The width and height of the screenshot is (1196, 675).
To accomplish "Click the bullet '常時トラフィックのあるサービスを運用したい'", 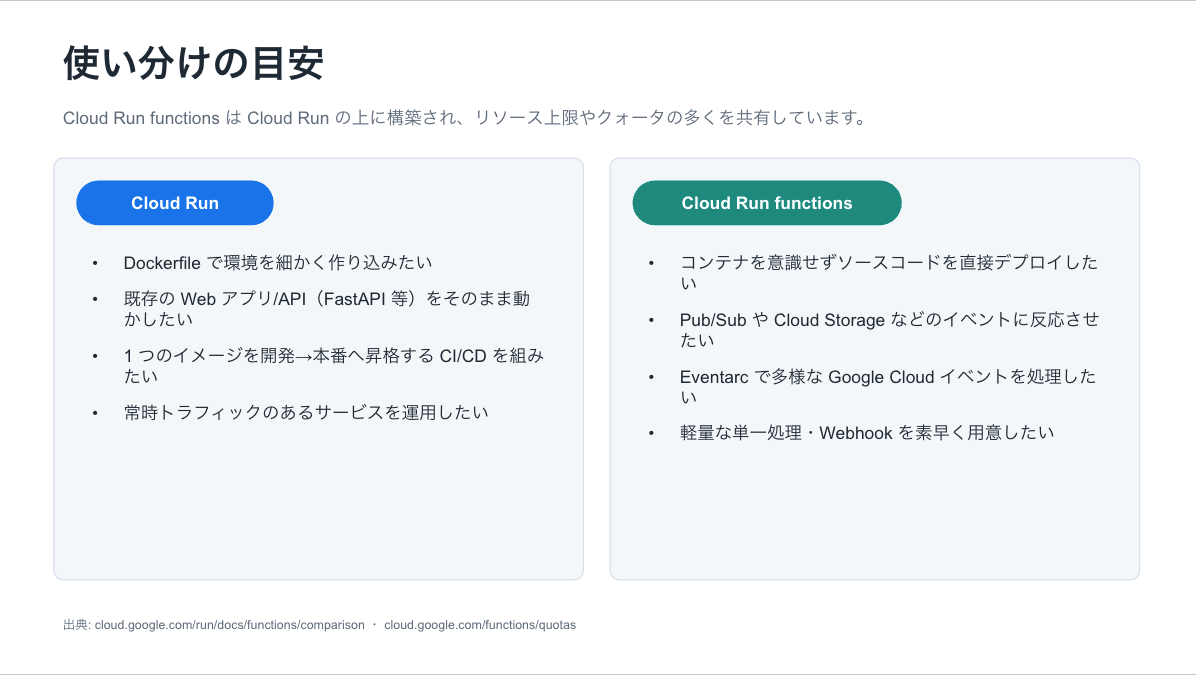I will pyautogui.click(x=306, y=413).
